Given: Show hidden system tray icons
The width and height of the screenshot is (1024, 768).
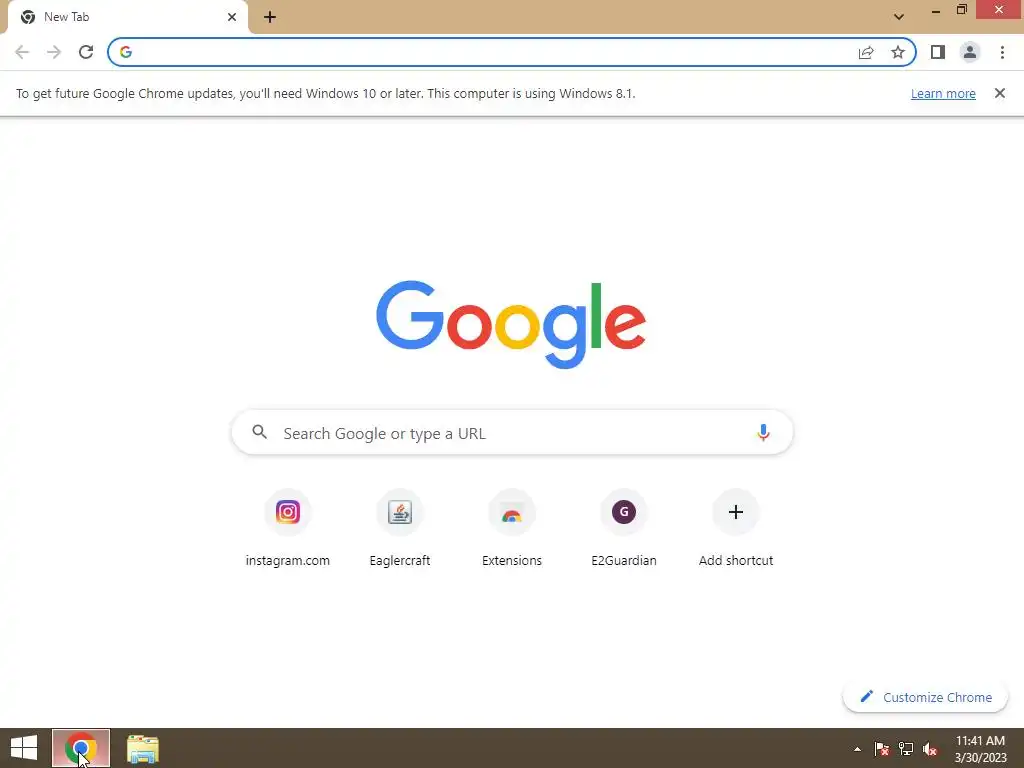Looking at the screenshot, I should [x=857, y=749].
